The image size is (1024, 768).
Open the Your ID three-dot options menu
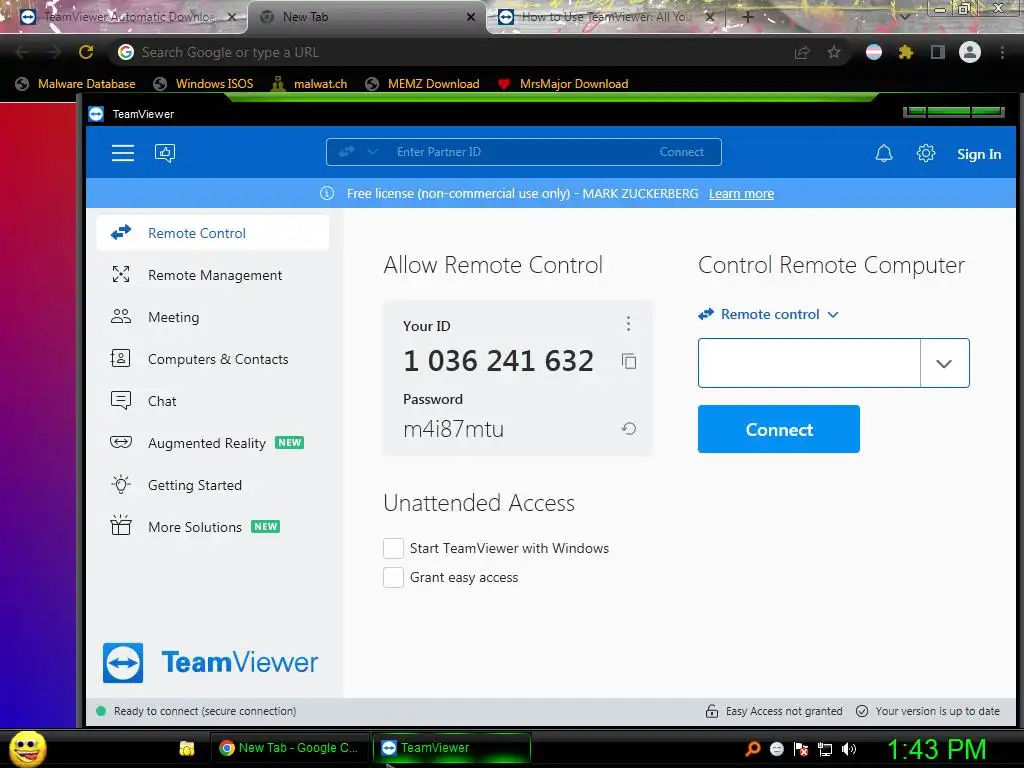[x=628, y=323]
